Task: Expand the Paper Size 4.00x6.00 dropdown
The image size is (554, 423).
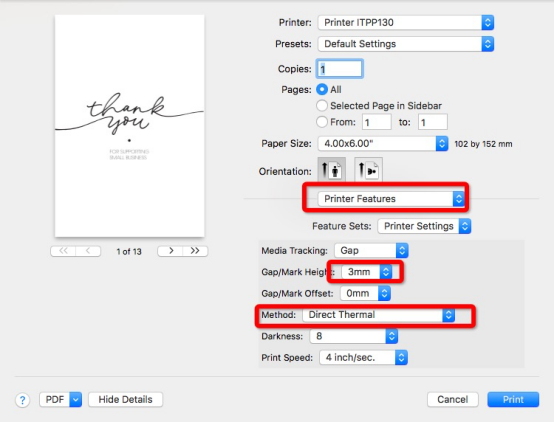Action: coord(383,143)
